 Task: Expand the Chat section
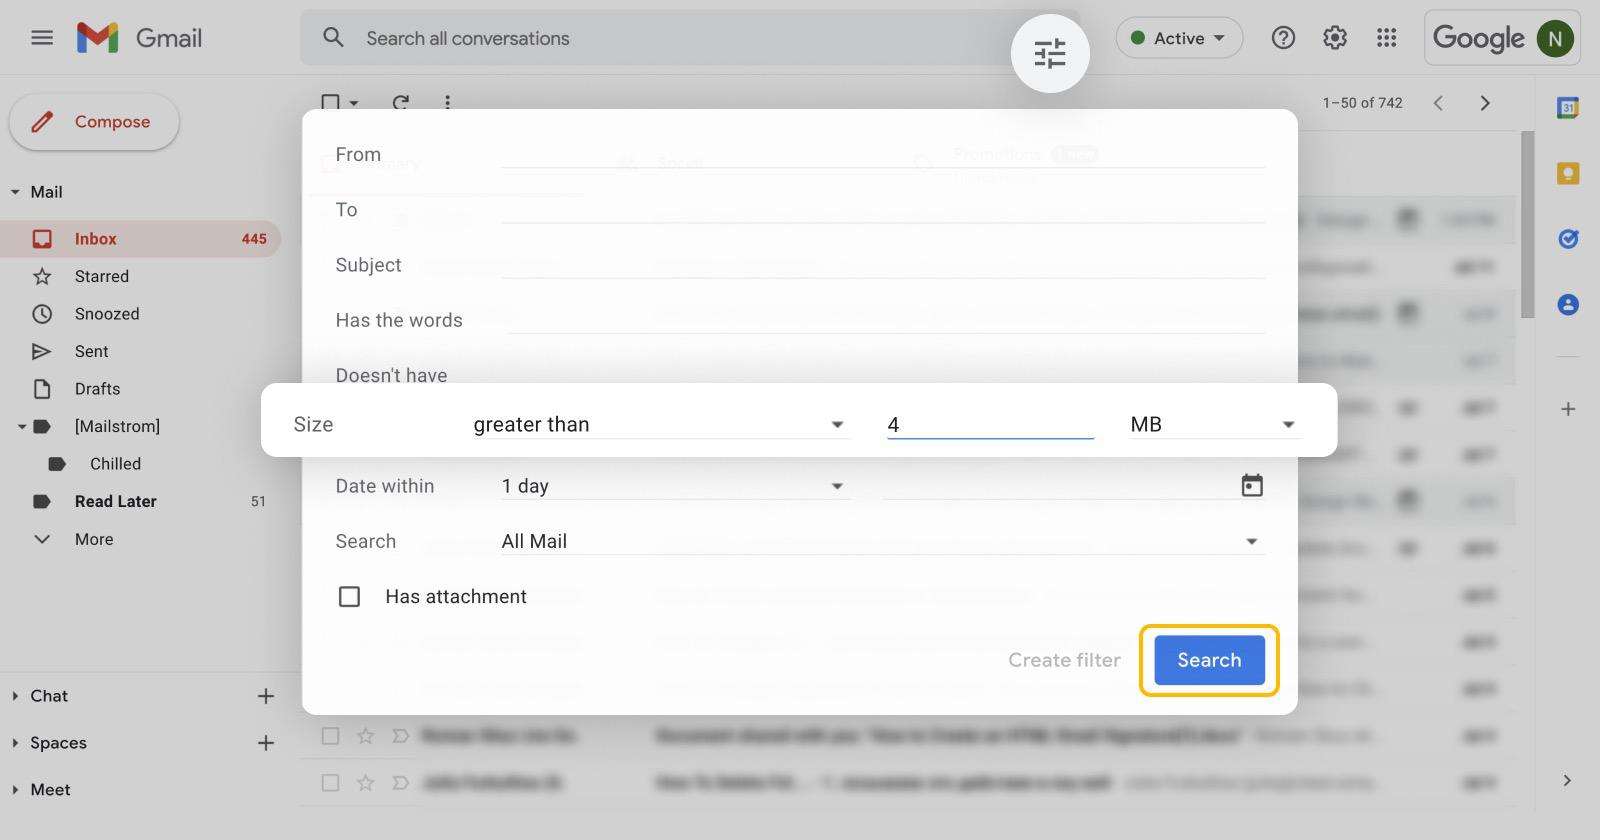(15, 696)
